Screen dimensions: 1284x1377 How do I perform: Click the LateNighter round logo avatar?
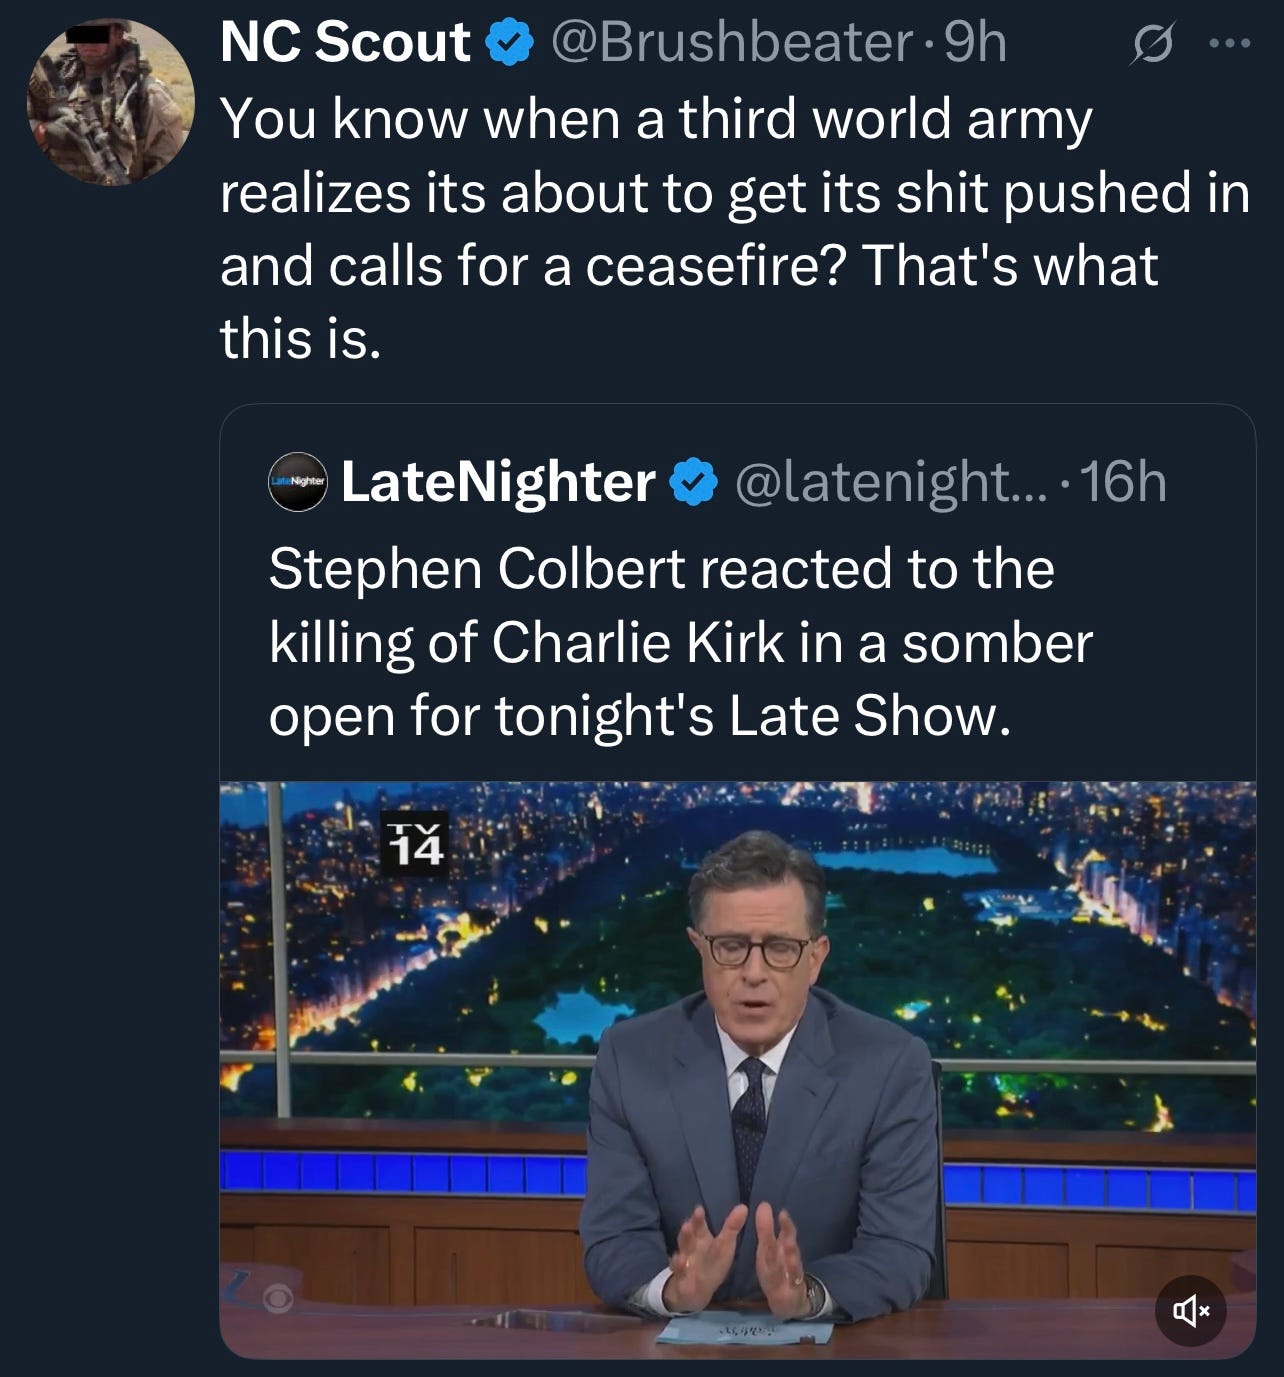pyautogui.click(x=298, y=482)
